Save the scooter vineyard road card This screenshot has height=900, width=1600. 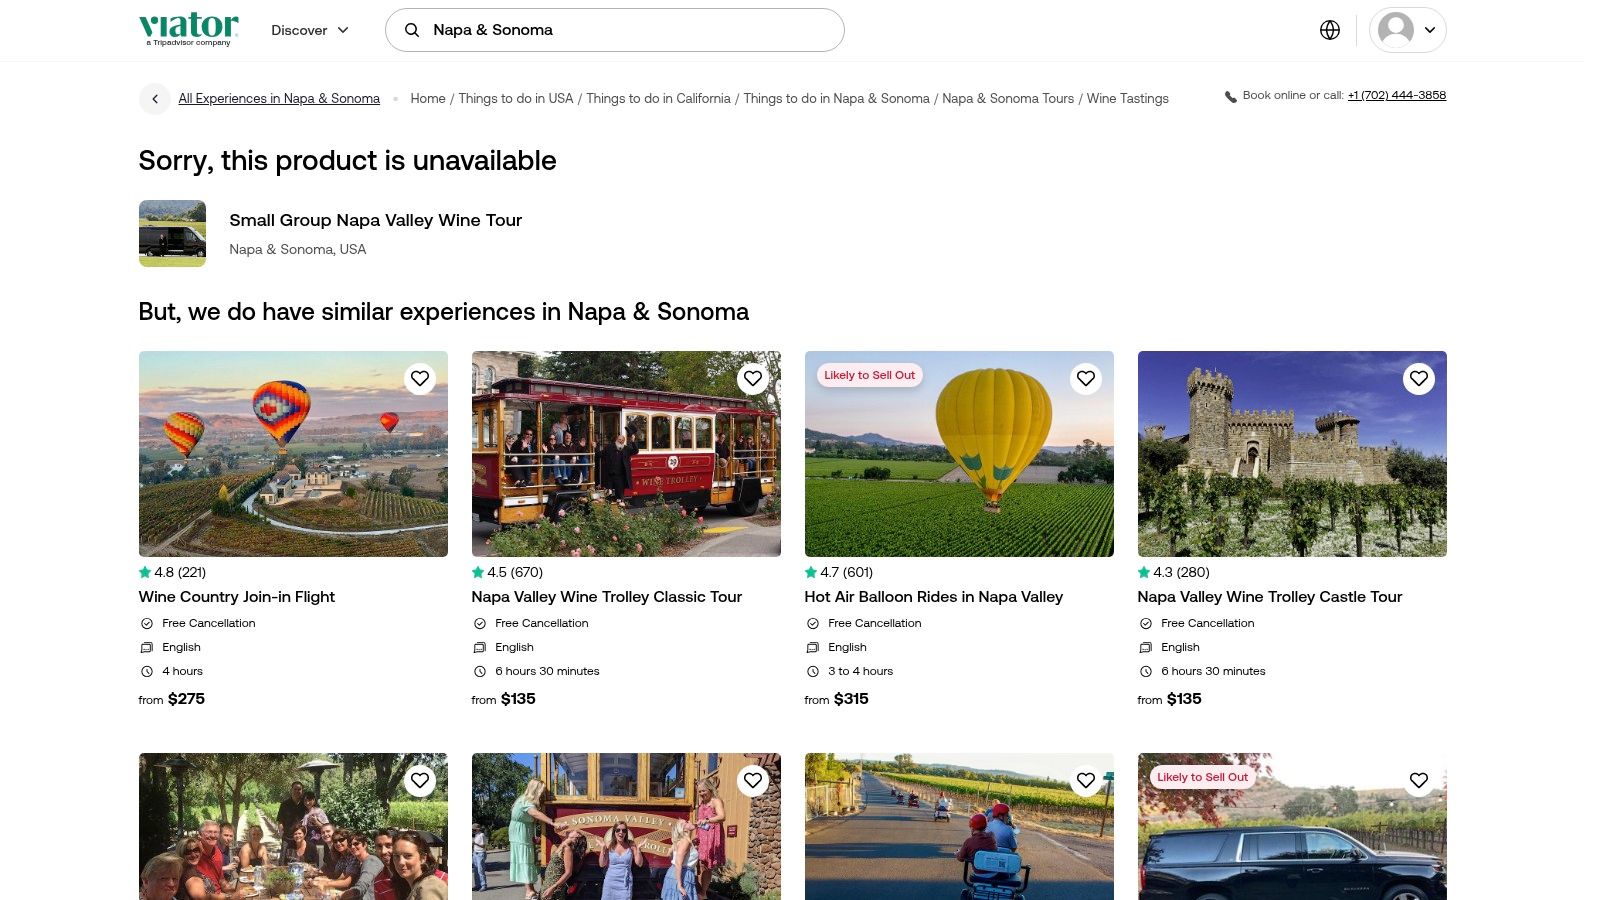point(1086,781)
